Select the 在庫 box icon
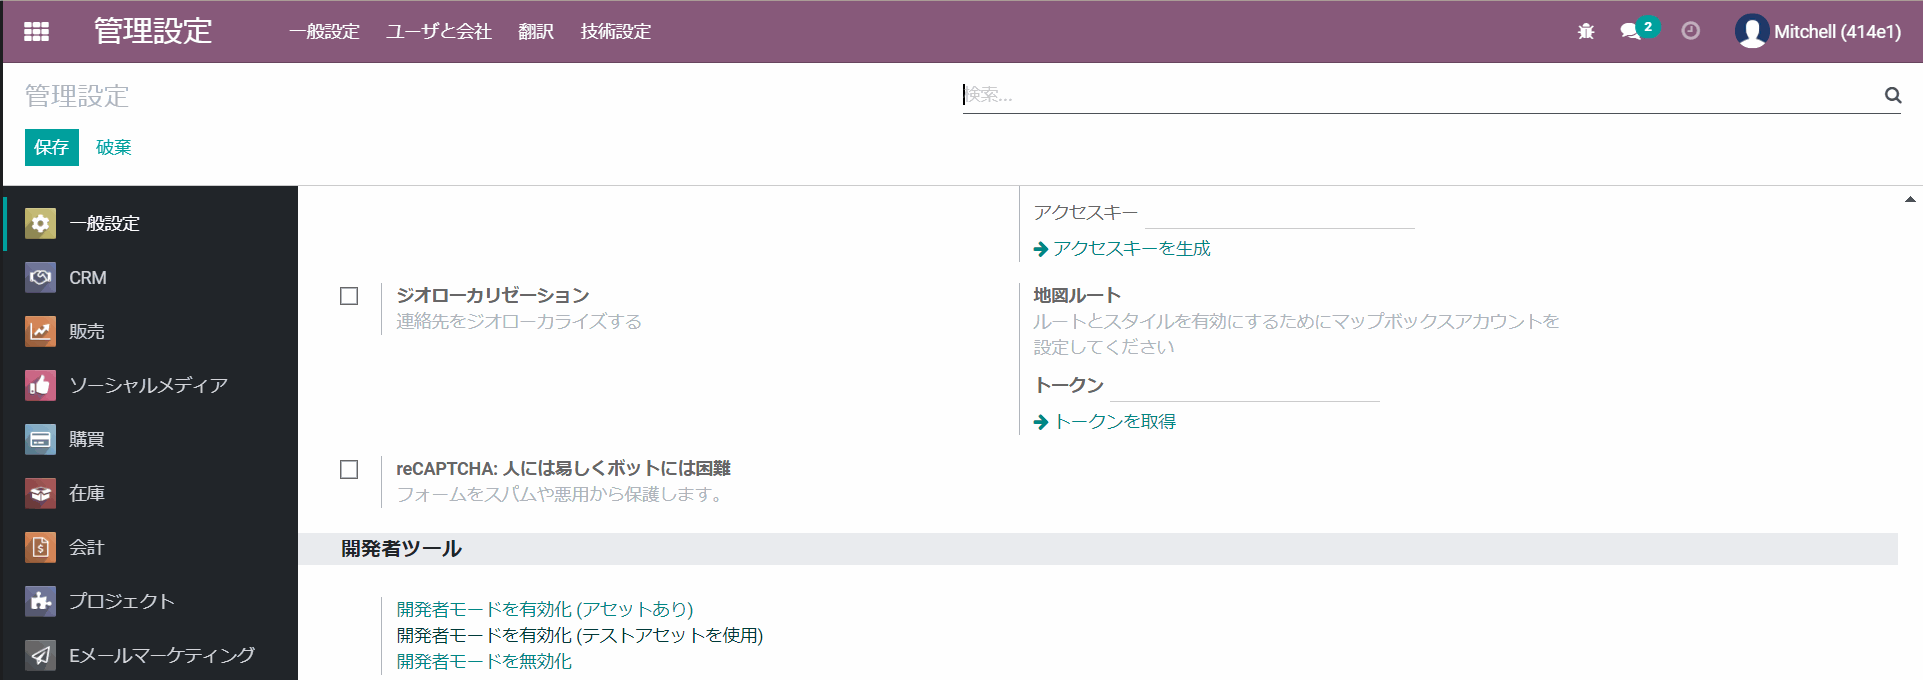This screenshot has height=680, width=1923. coord(40,493)
